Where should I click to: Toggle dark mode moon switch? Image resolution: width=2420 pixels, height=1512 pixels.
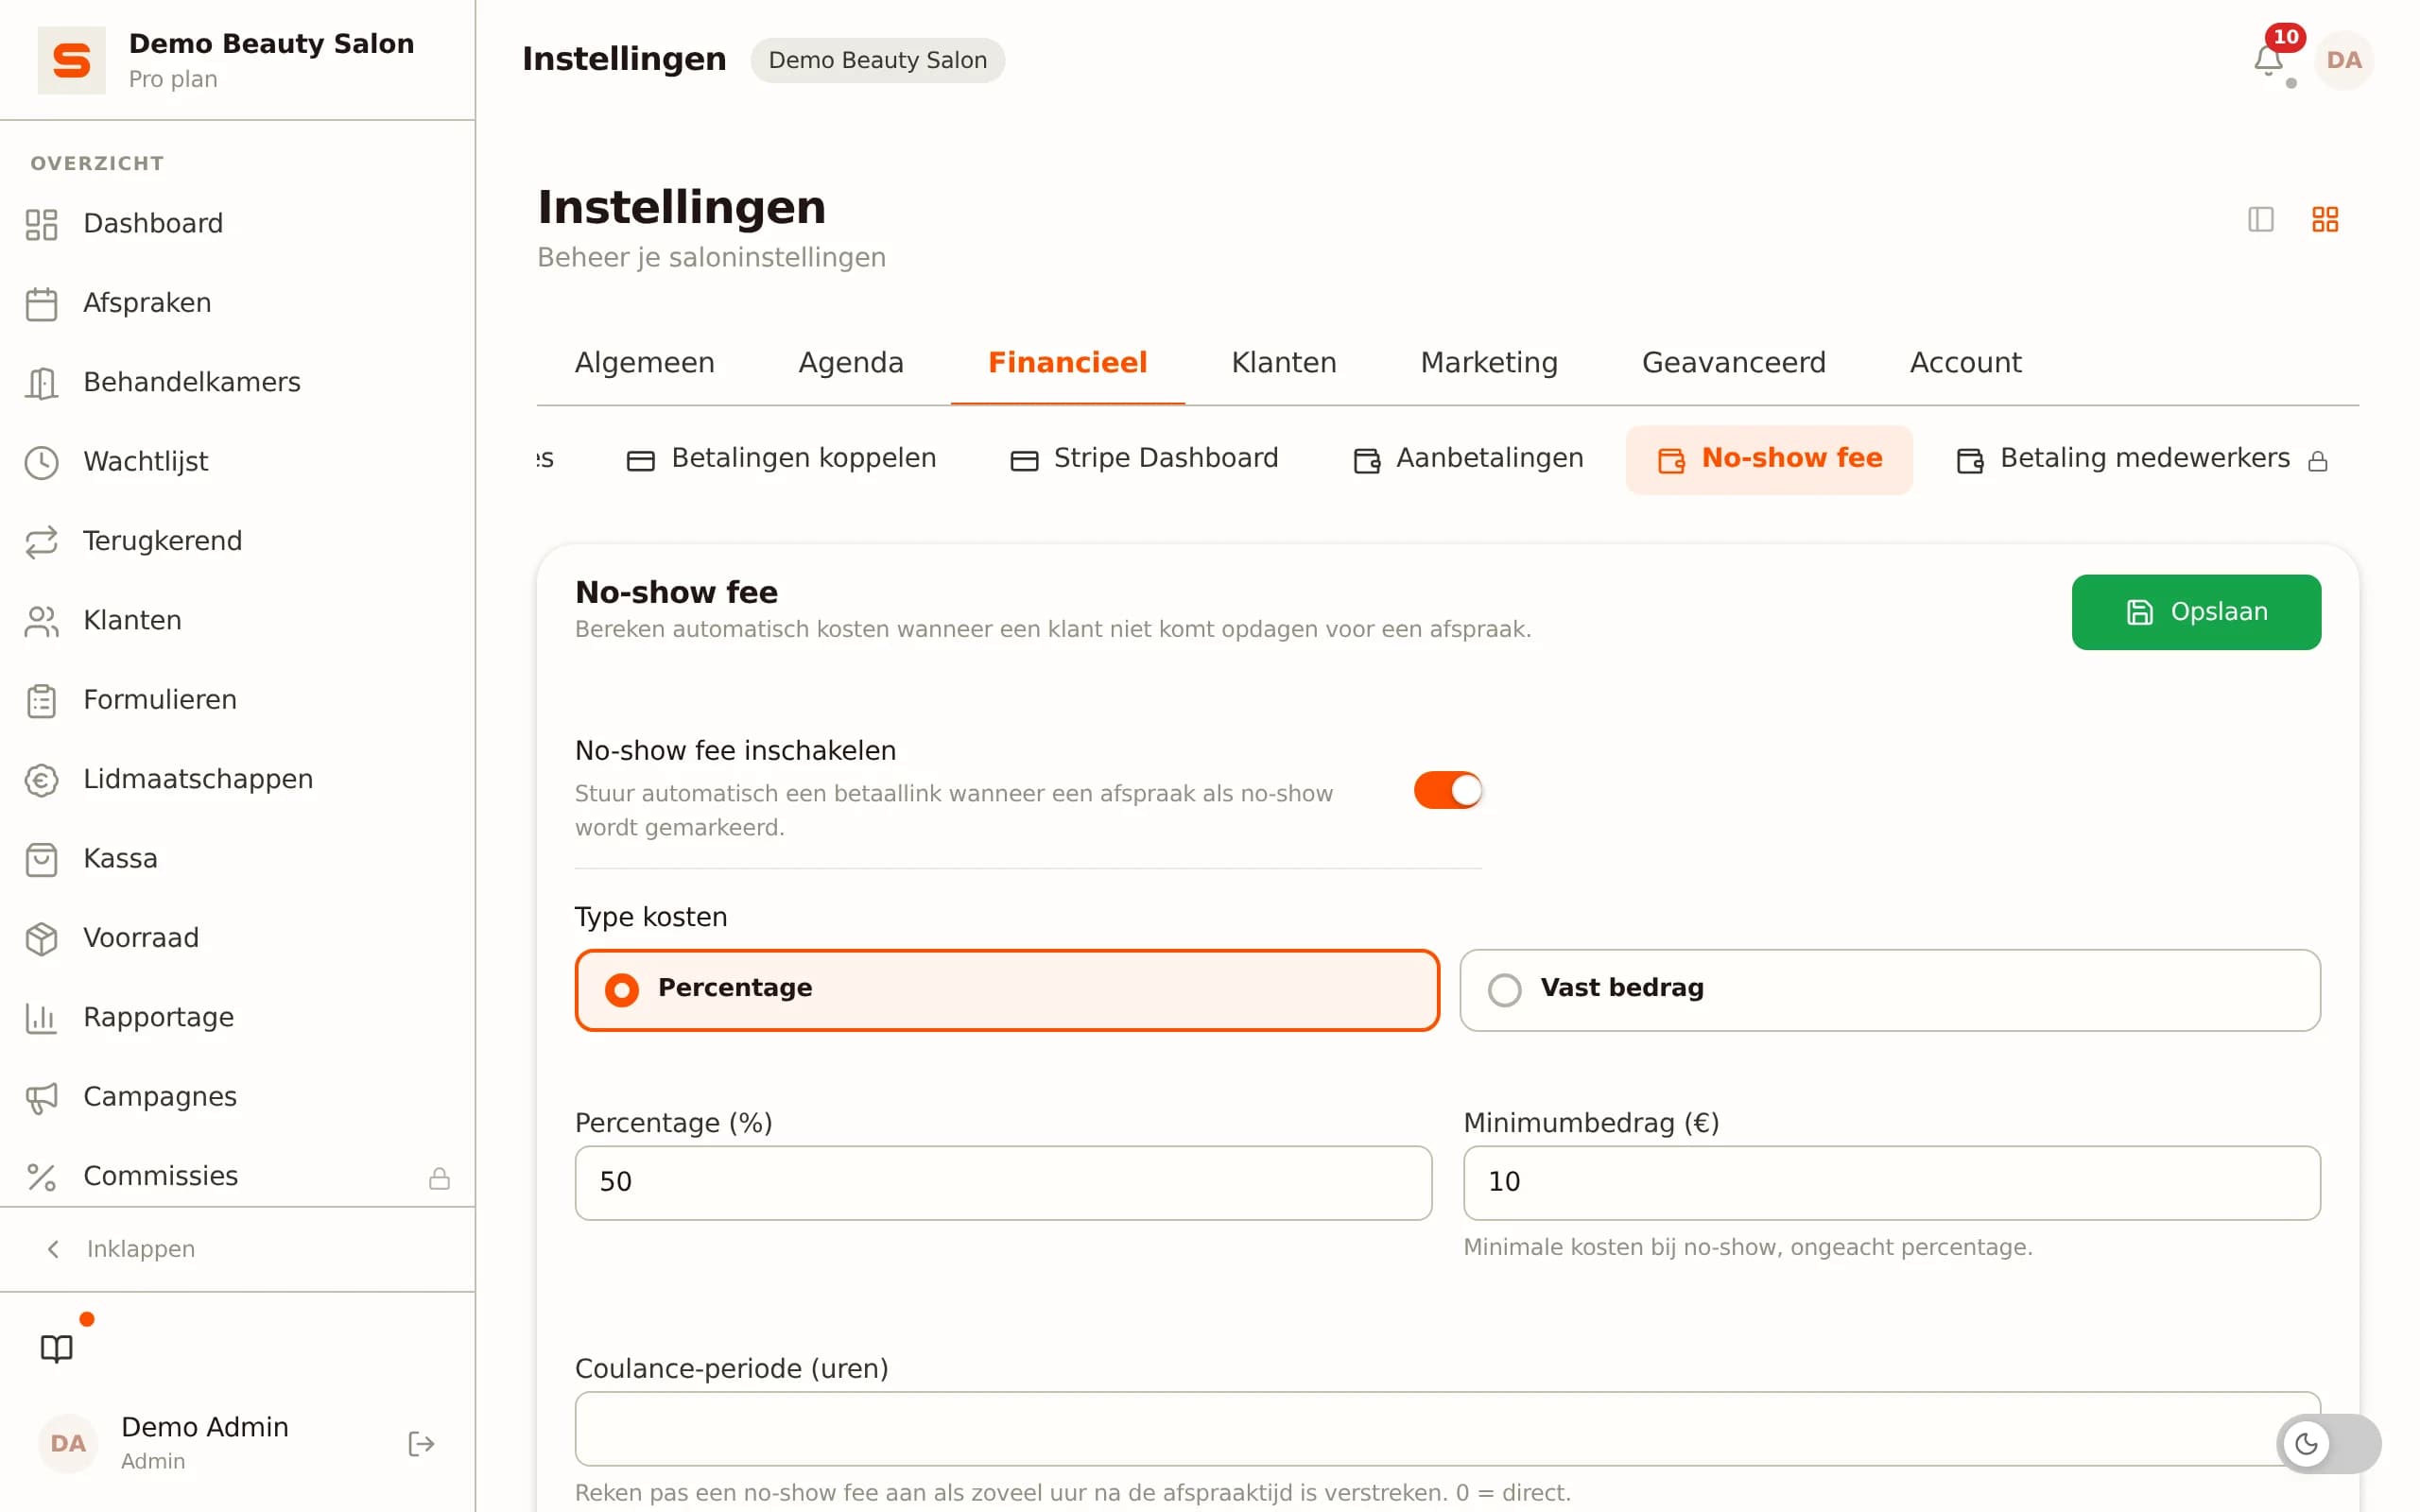[2328, 1443]
